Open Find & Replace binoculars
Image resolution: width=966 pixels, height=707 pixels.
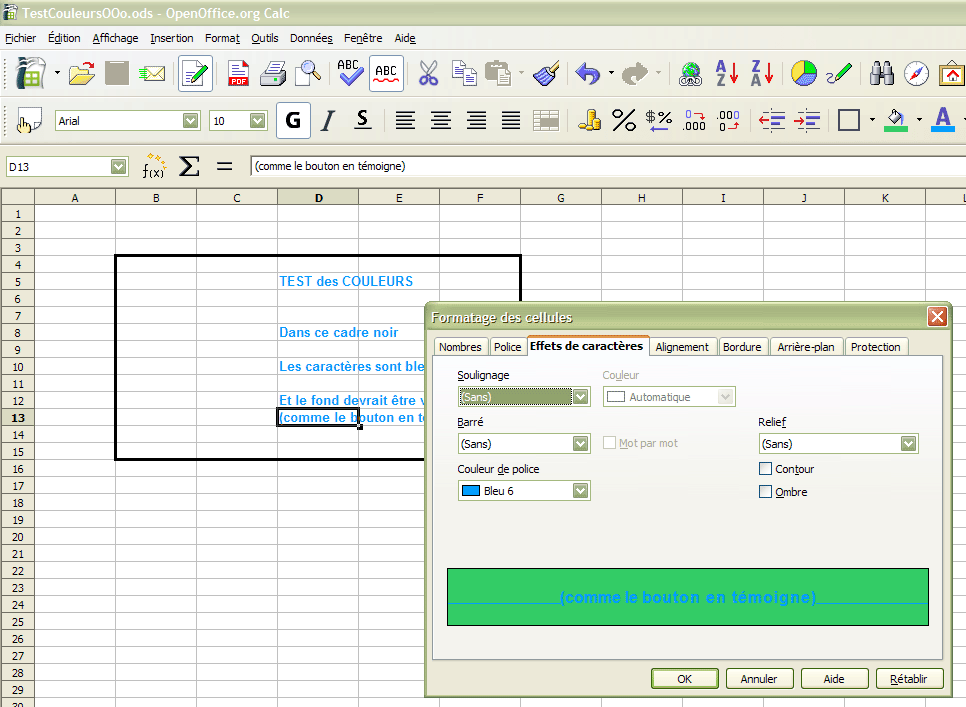click(x=882, y=74)
